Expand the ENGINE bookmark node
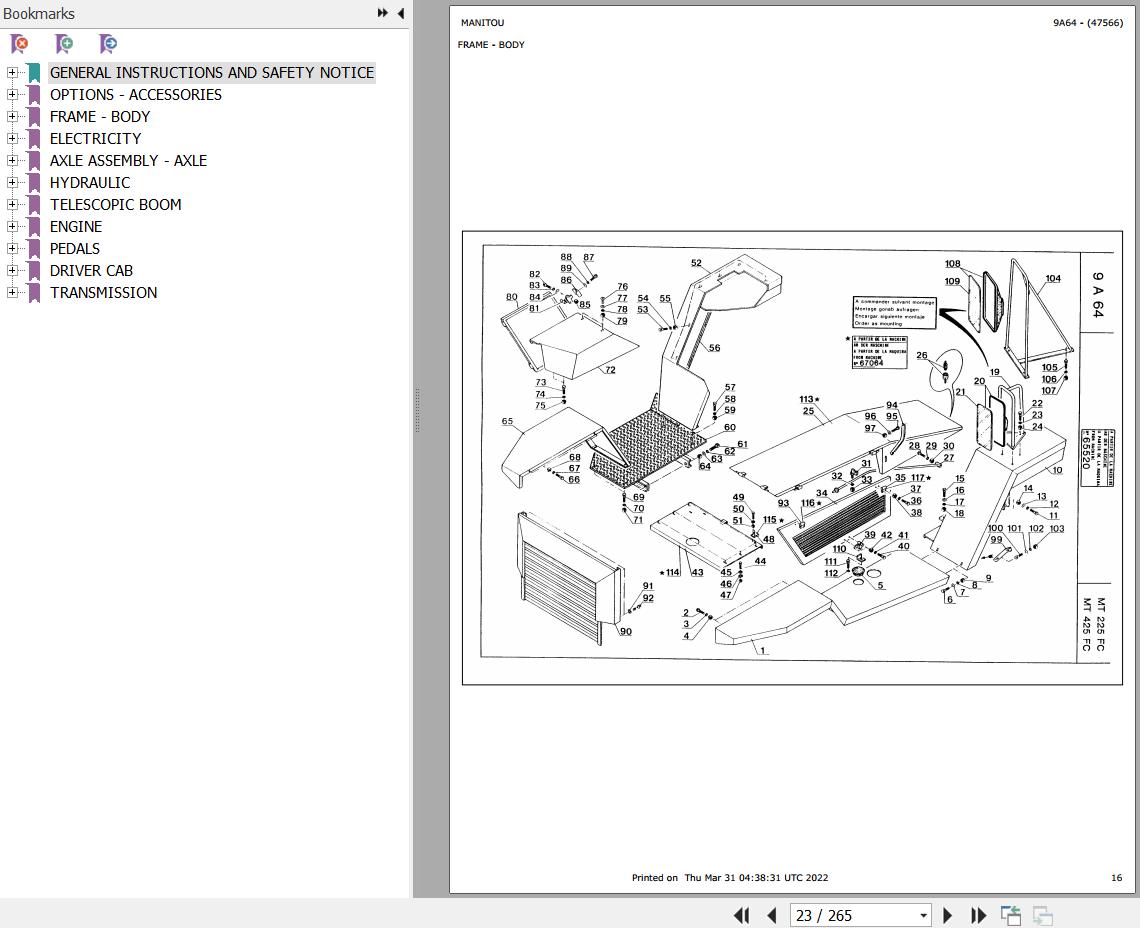 [x=12, y=226]
